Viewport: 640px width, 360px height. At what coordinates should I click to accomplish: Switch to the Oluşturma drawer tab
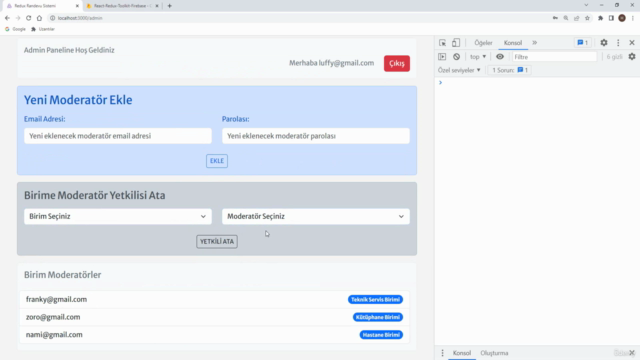494,353
